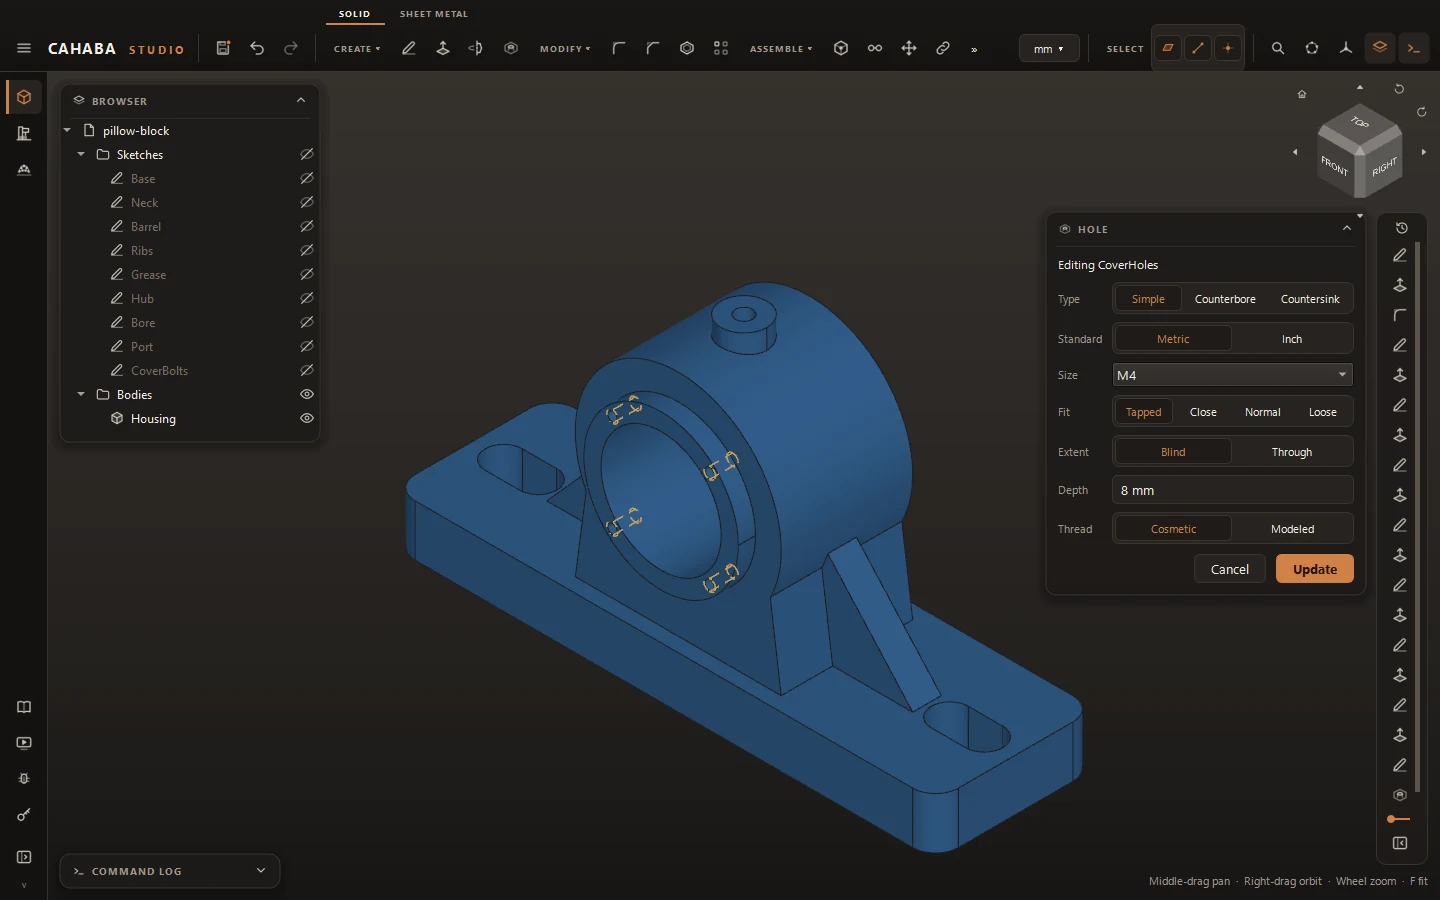
Task: Switch to the Solid tab
Action: (x=354, y=14)
